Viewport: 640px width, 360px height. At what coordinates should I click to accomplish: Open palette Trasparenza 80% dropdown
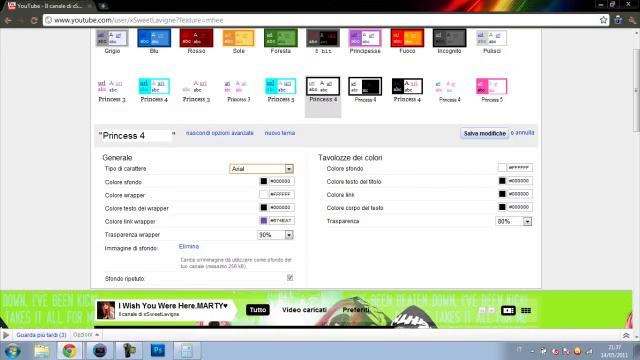[x=514, y=221]
